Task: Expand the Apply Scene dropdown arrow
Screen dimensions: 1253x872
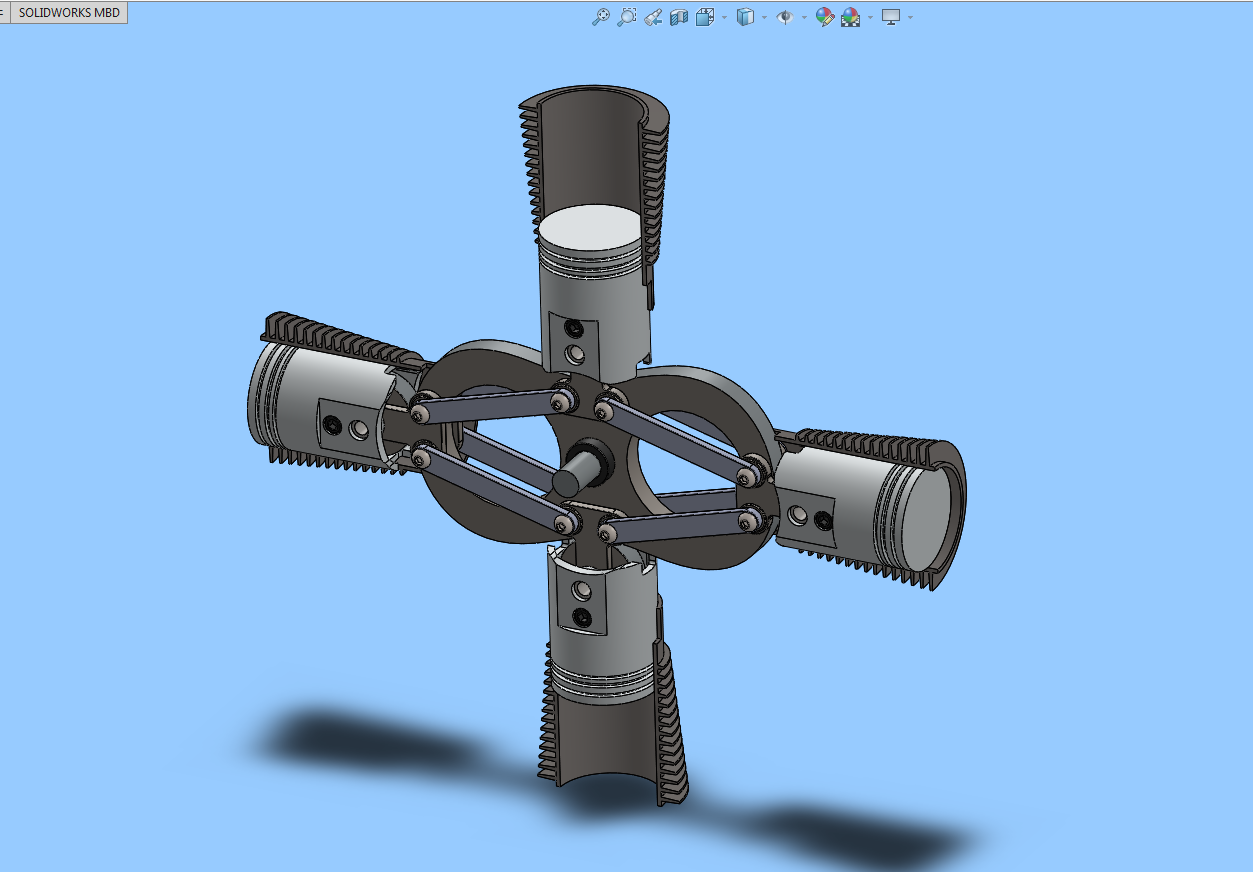Action: (x=870, y=18)
